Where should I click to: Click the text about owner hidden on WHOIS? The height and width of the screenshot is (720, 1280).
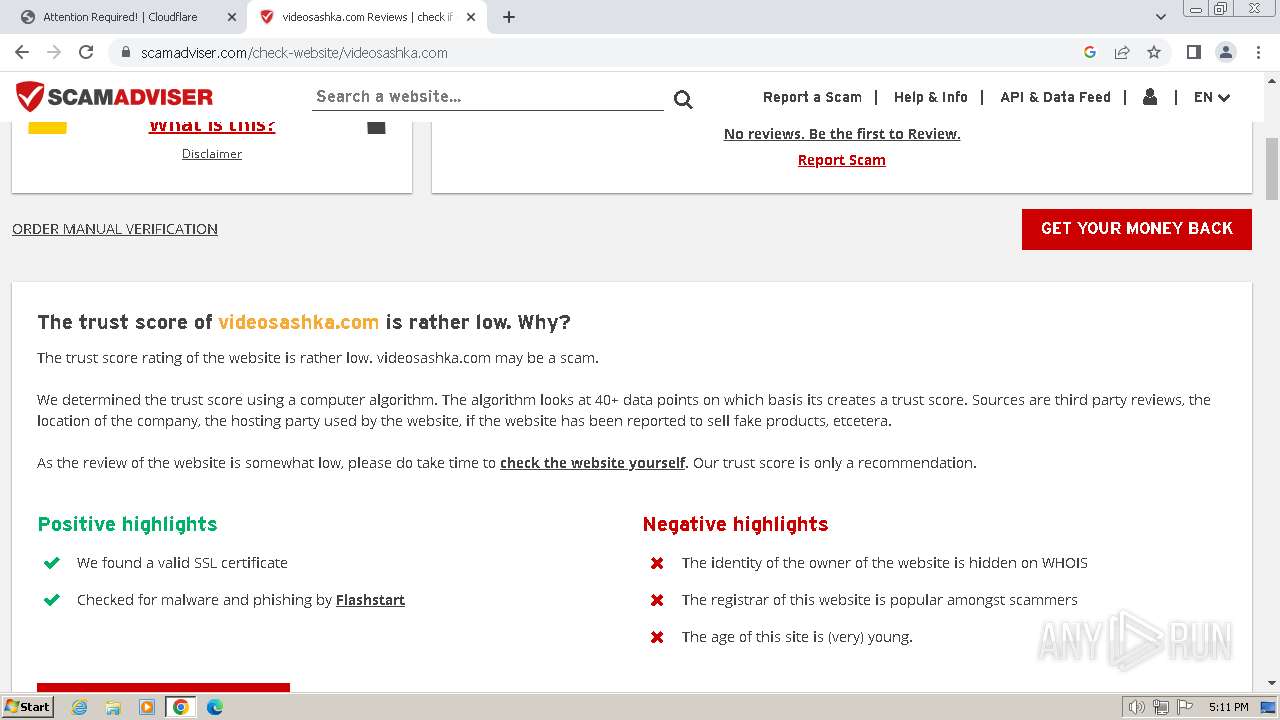point(885,563)
